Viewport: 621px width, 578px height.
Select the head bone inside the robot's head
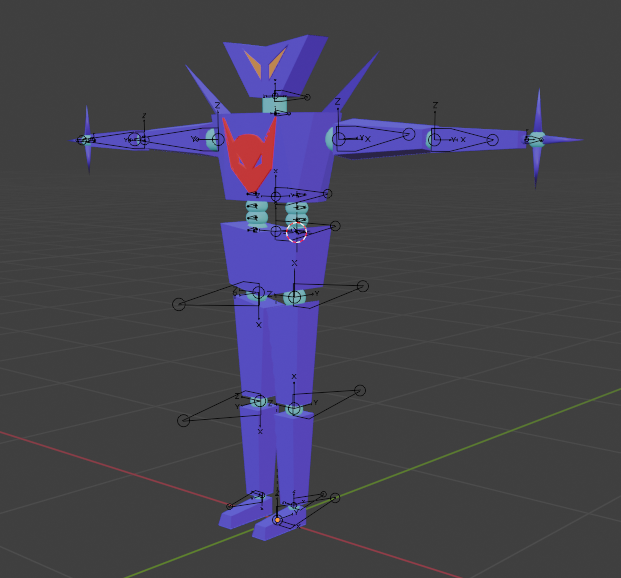pos(290,96)
